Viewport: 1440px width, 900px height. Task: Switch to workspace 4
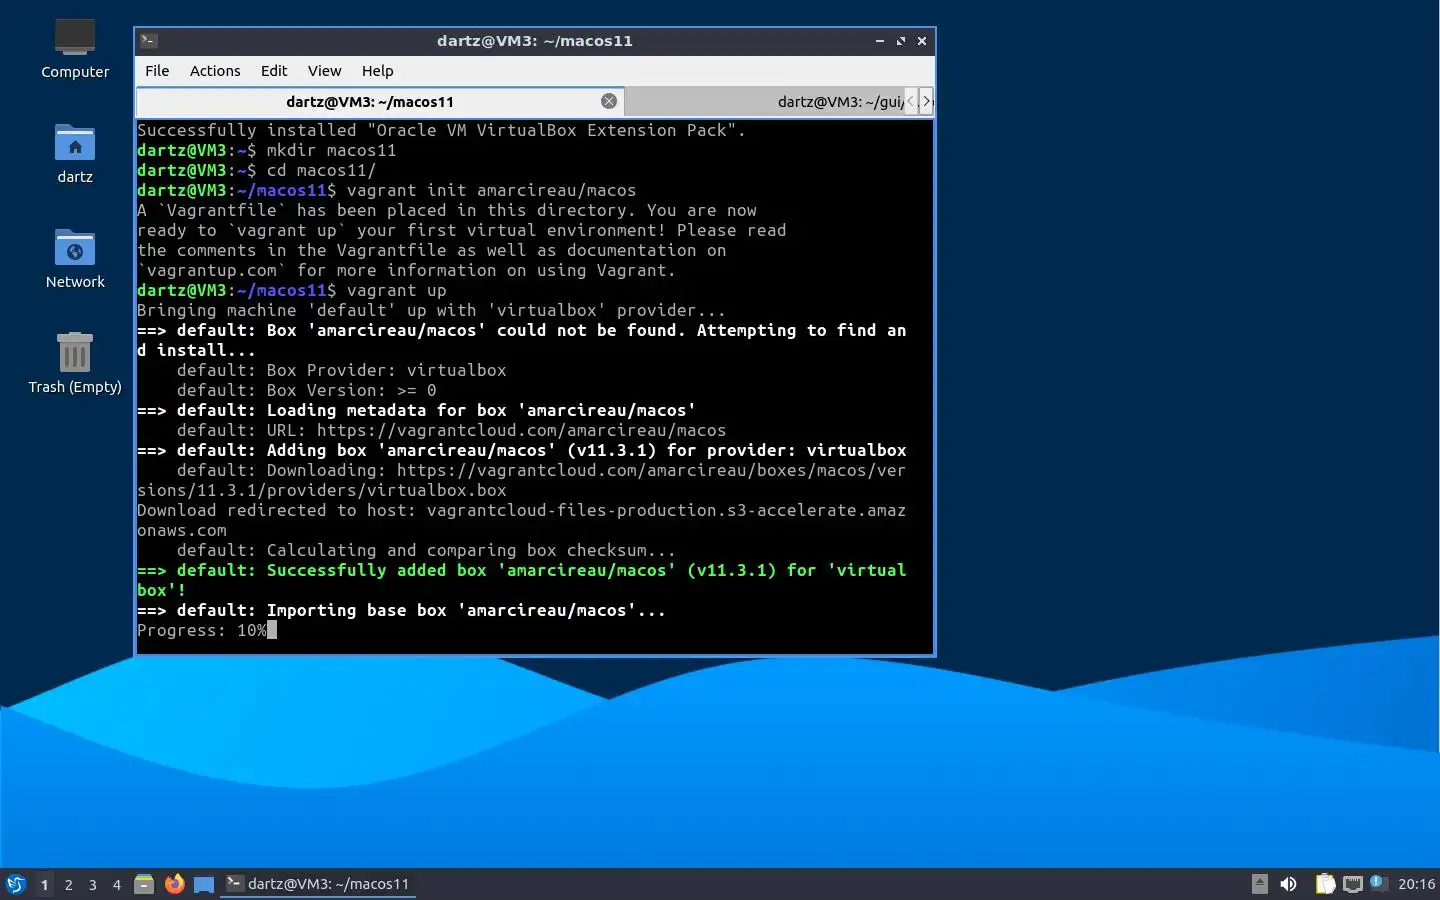(116, 884)
